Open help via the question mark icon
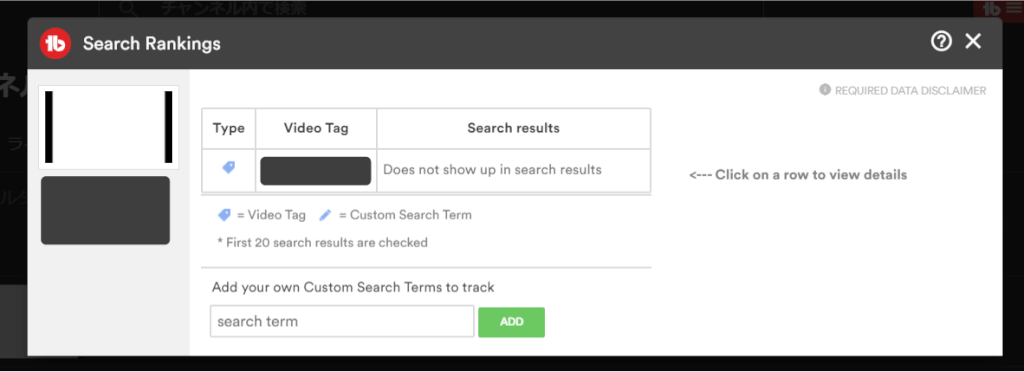Viewport: 1024px width, 372px height. (940, 42)
